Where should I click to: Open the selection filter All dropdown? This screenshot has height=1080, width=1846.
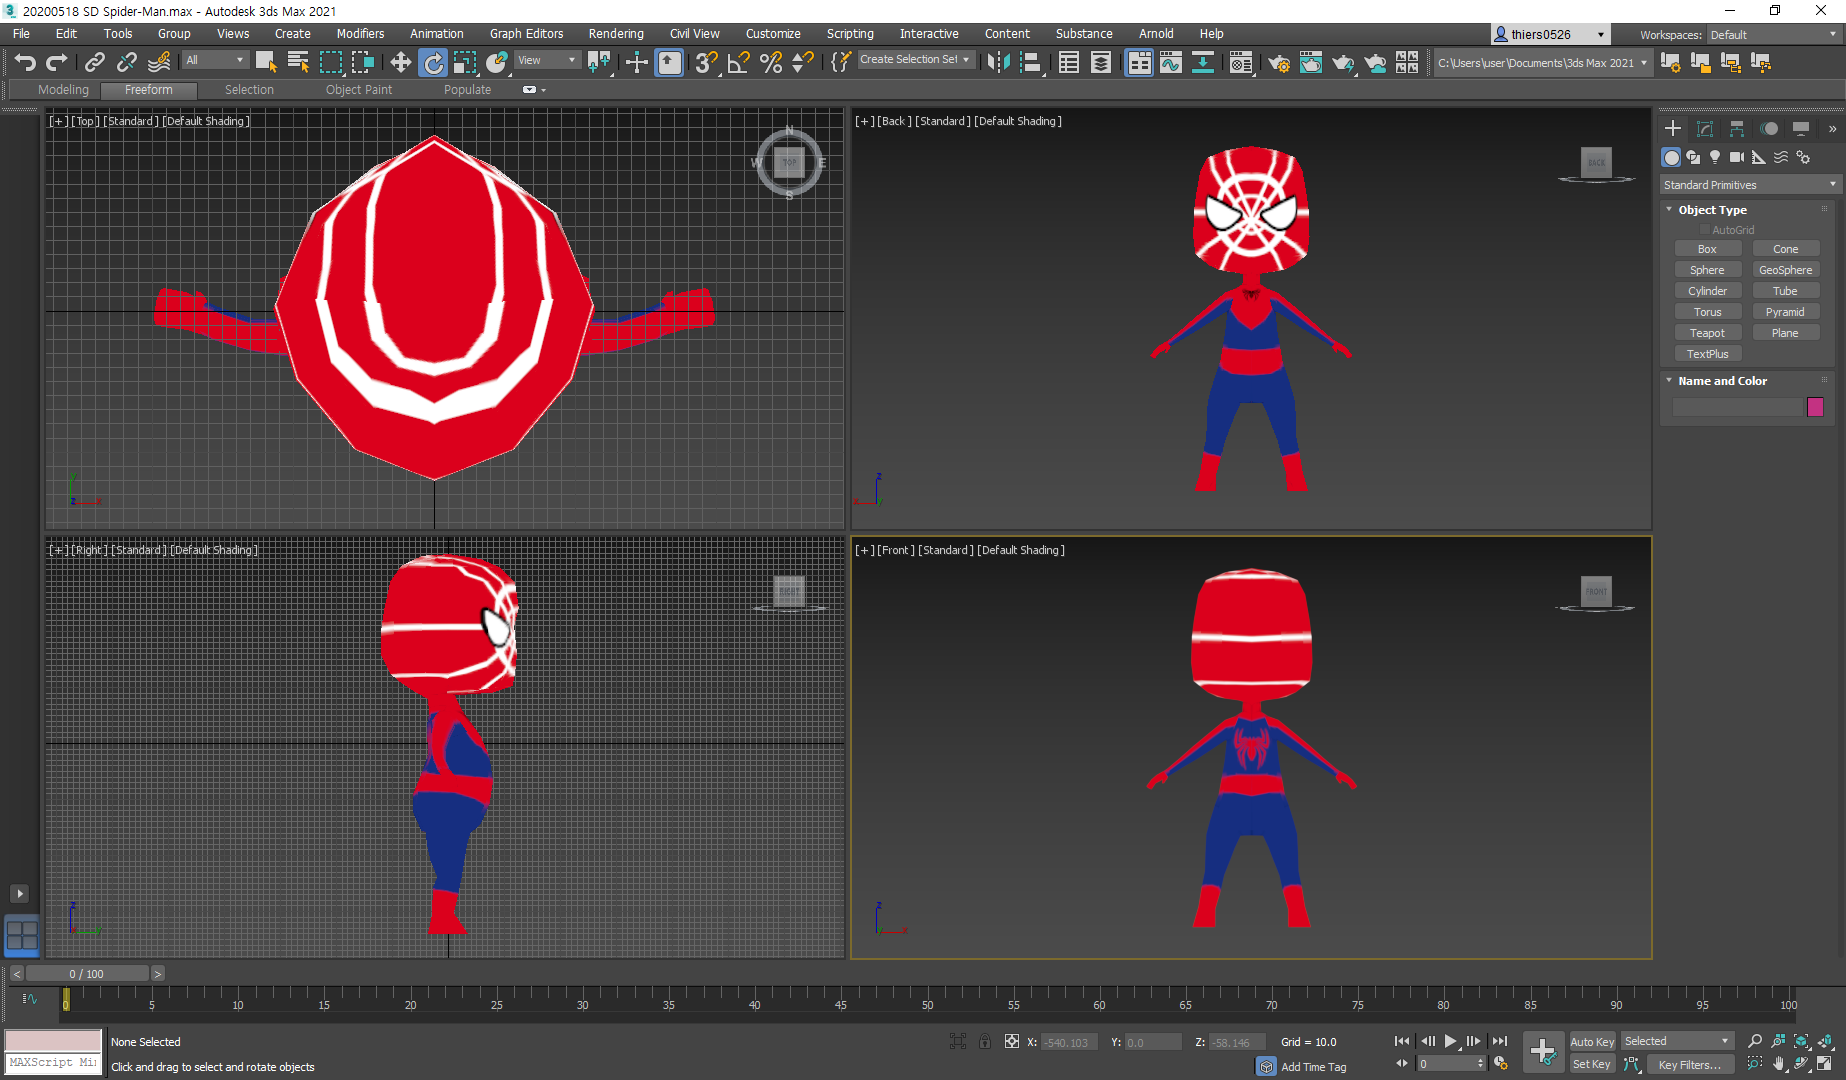pos(214,61)
